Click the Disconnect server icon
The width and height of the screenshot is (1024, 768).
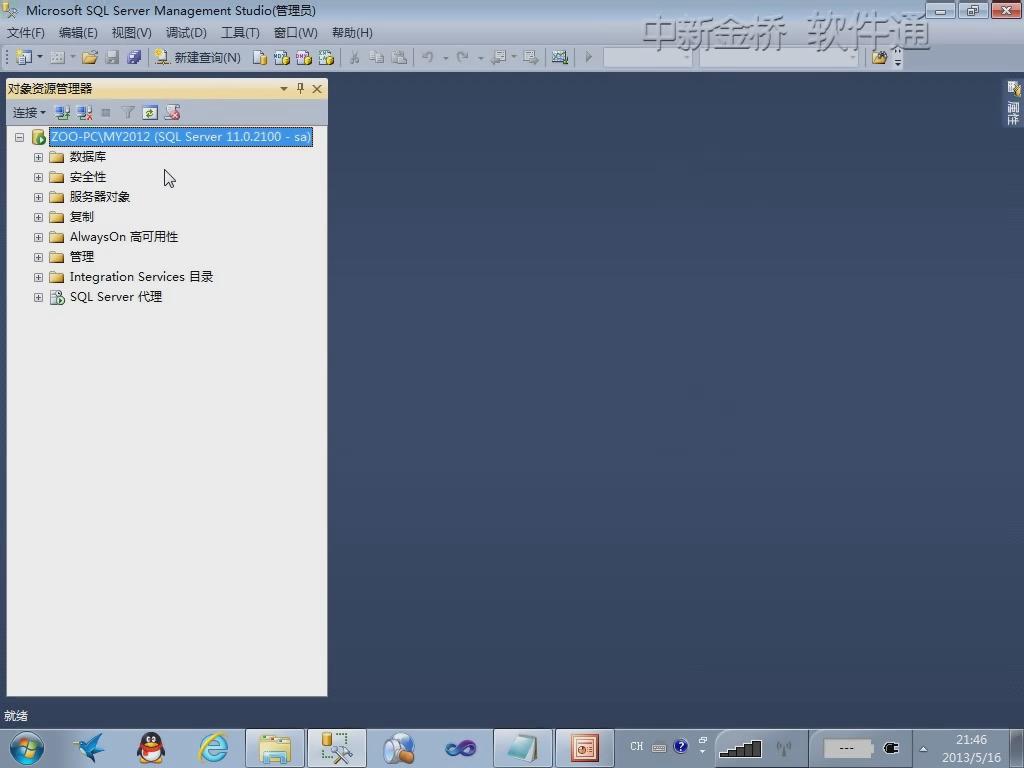(x=84, y=113)
